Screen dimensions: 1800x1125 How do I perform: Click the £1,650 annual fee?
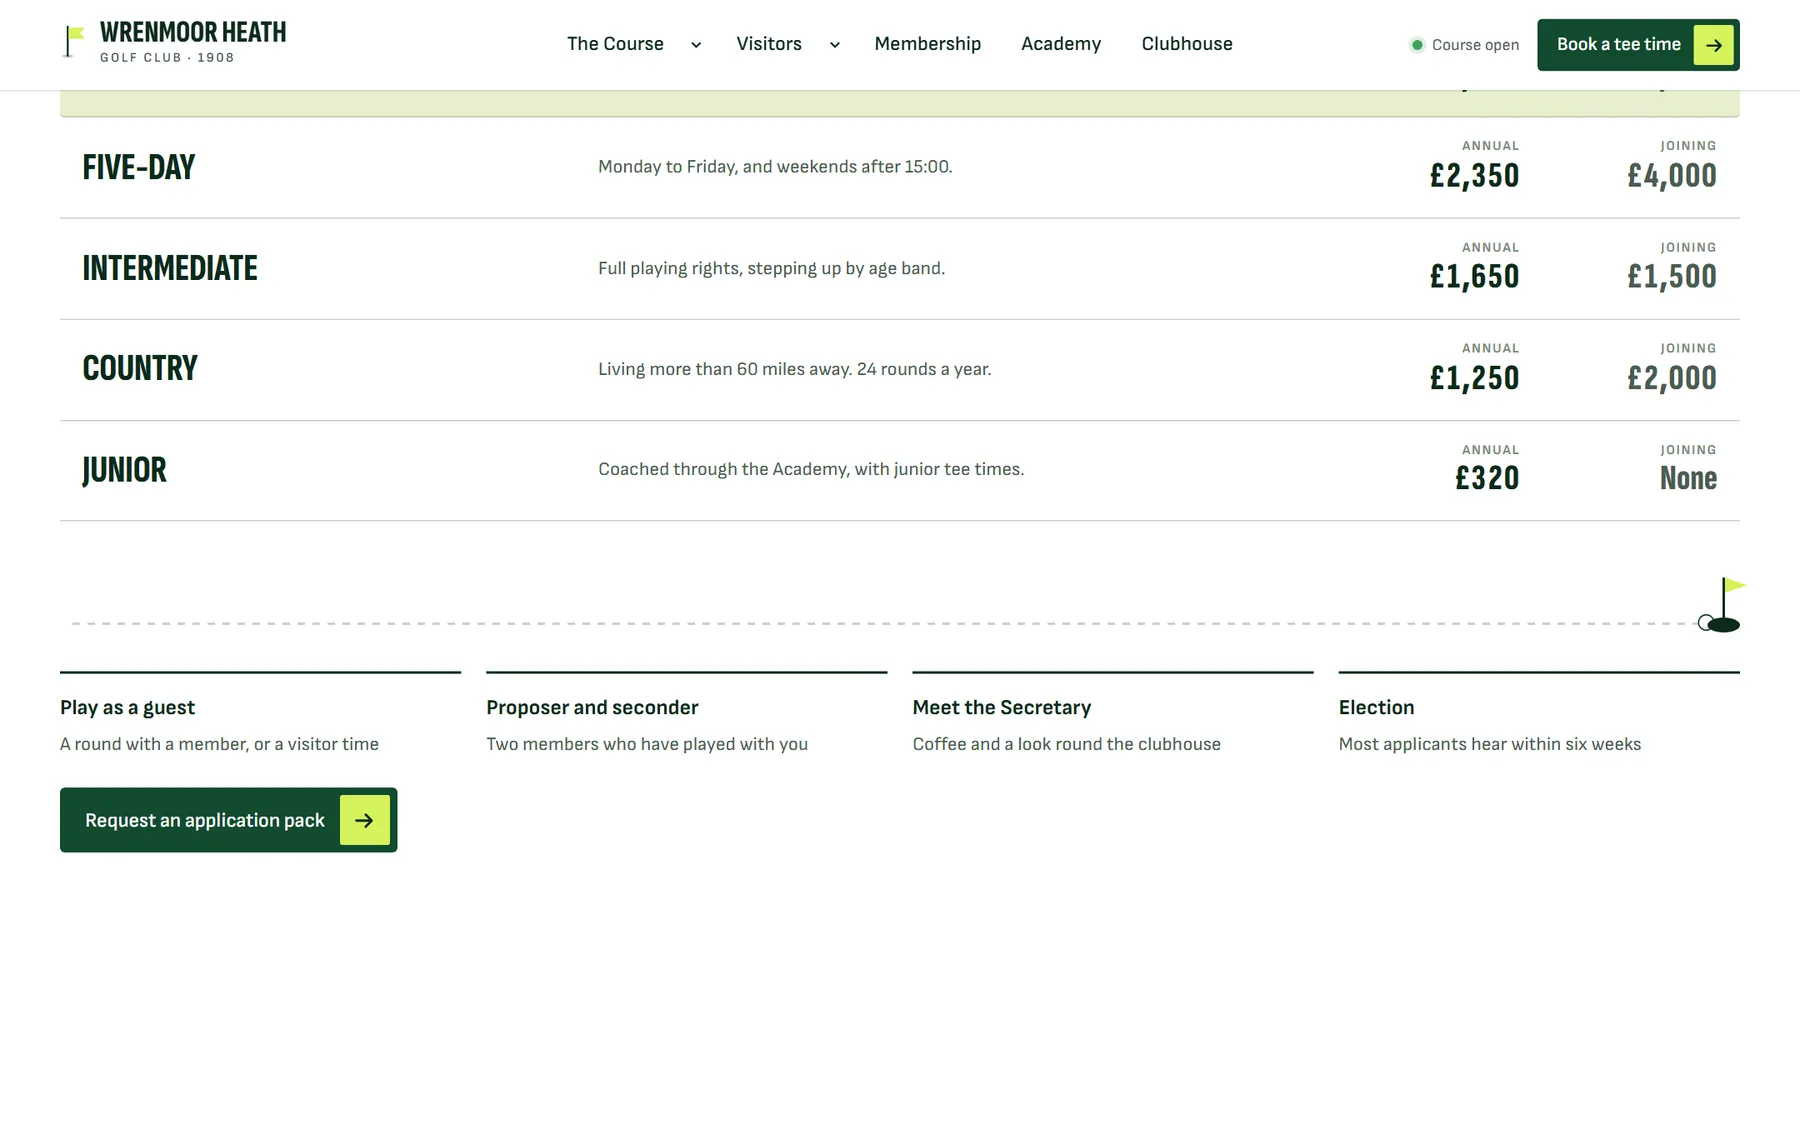coord(1474,277)
